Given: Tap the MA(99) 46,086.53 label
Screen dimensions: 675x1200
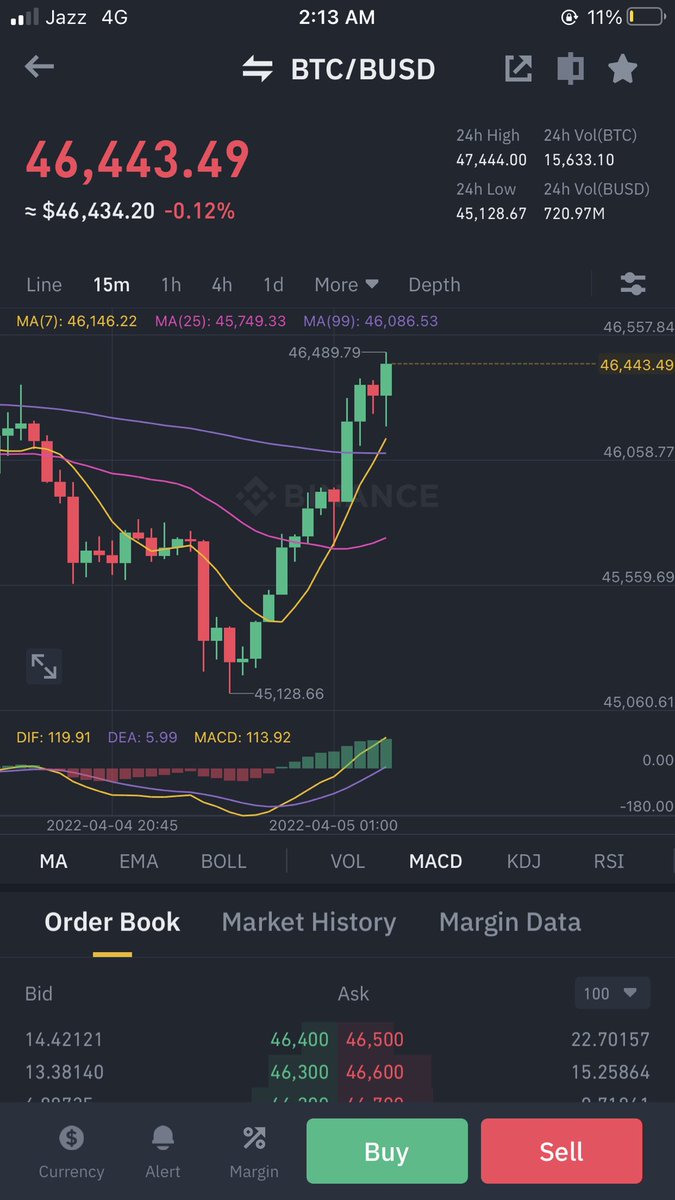Looking at the screenshot, I should pos(370,322).
